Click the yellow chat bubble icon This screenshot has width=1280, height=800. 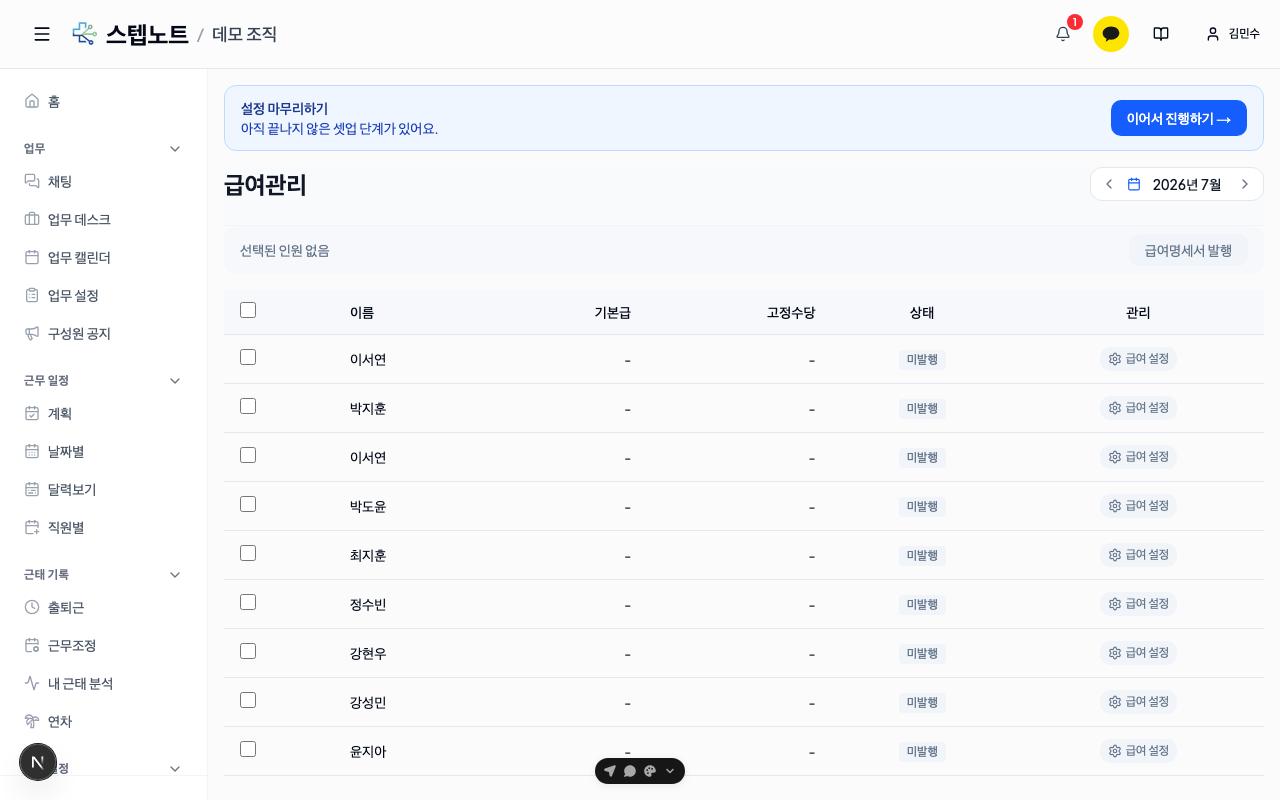point(1111,34)
